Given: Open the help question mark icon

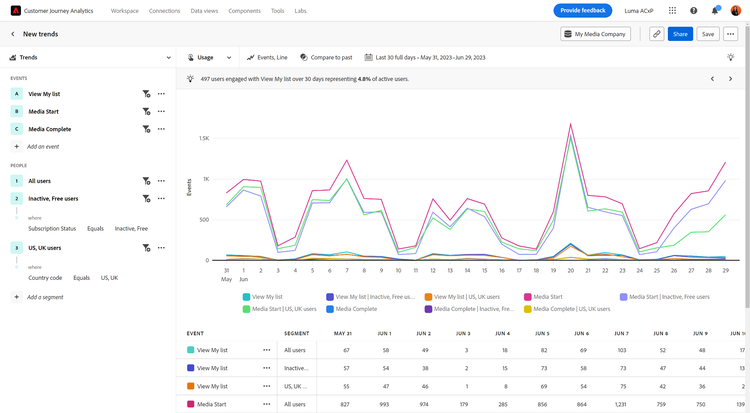Looking at the screenshot, I should coord(694,11).
